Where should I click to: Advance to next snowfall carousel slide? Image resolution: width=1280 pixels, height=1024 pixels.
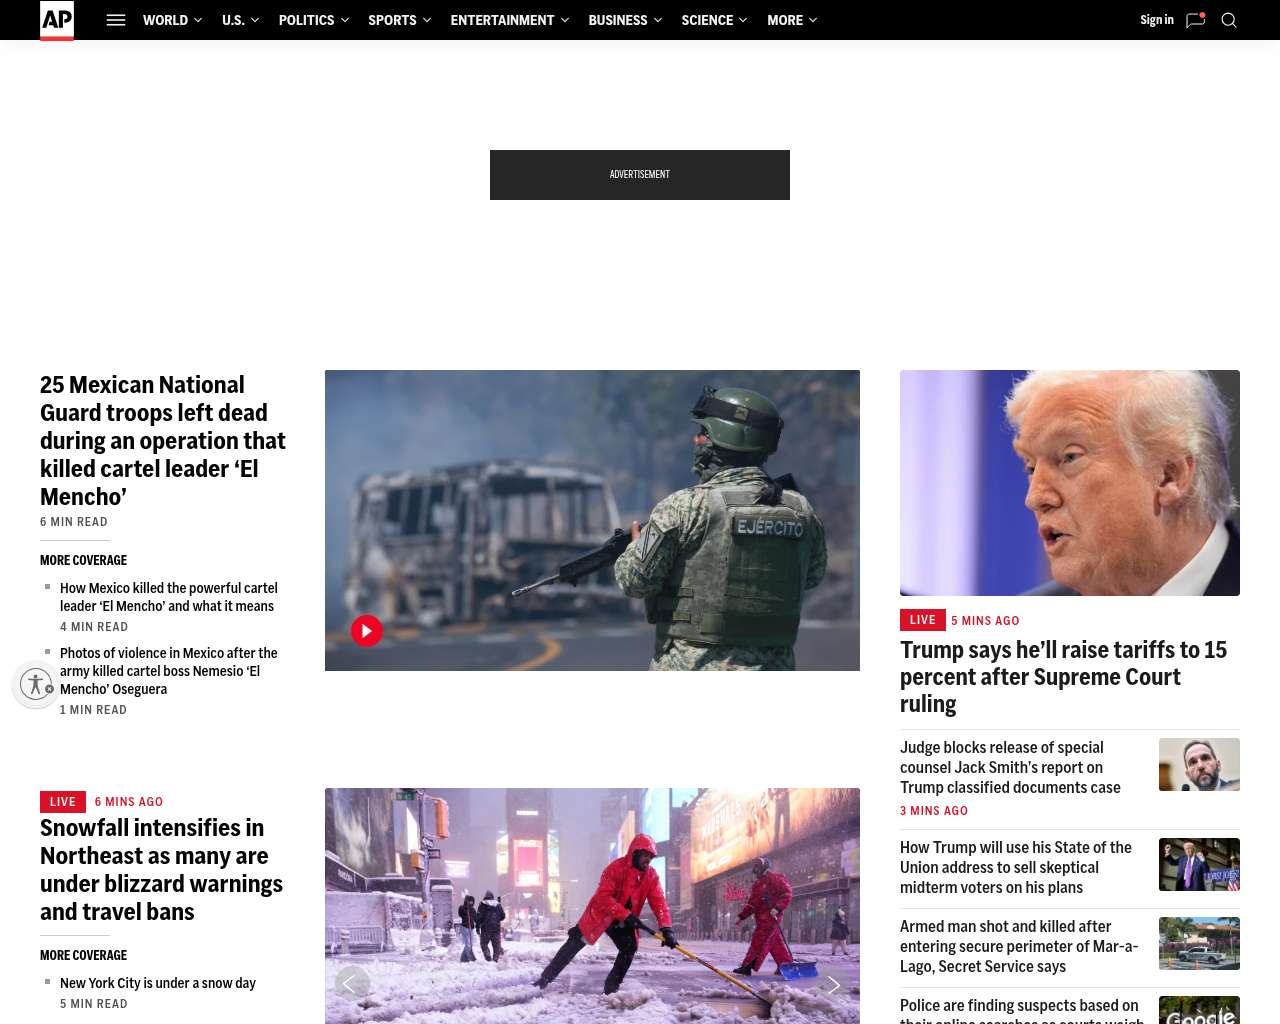(x=832, y=984)
